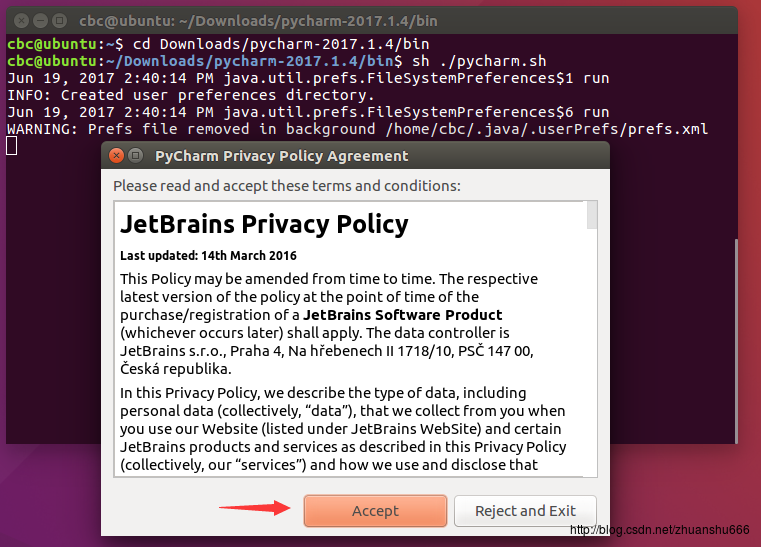Click the JetBrains Privacy Policy heading
Image resolution: width=761 pixels, height=547 pixels.
(x=264, y=224)
